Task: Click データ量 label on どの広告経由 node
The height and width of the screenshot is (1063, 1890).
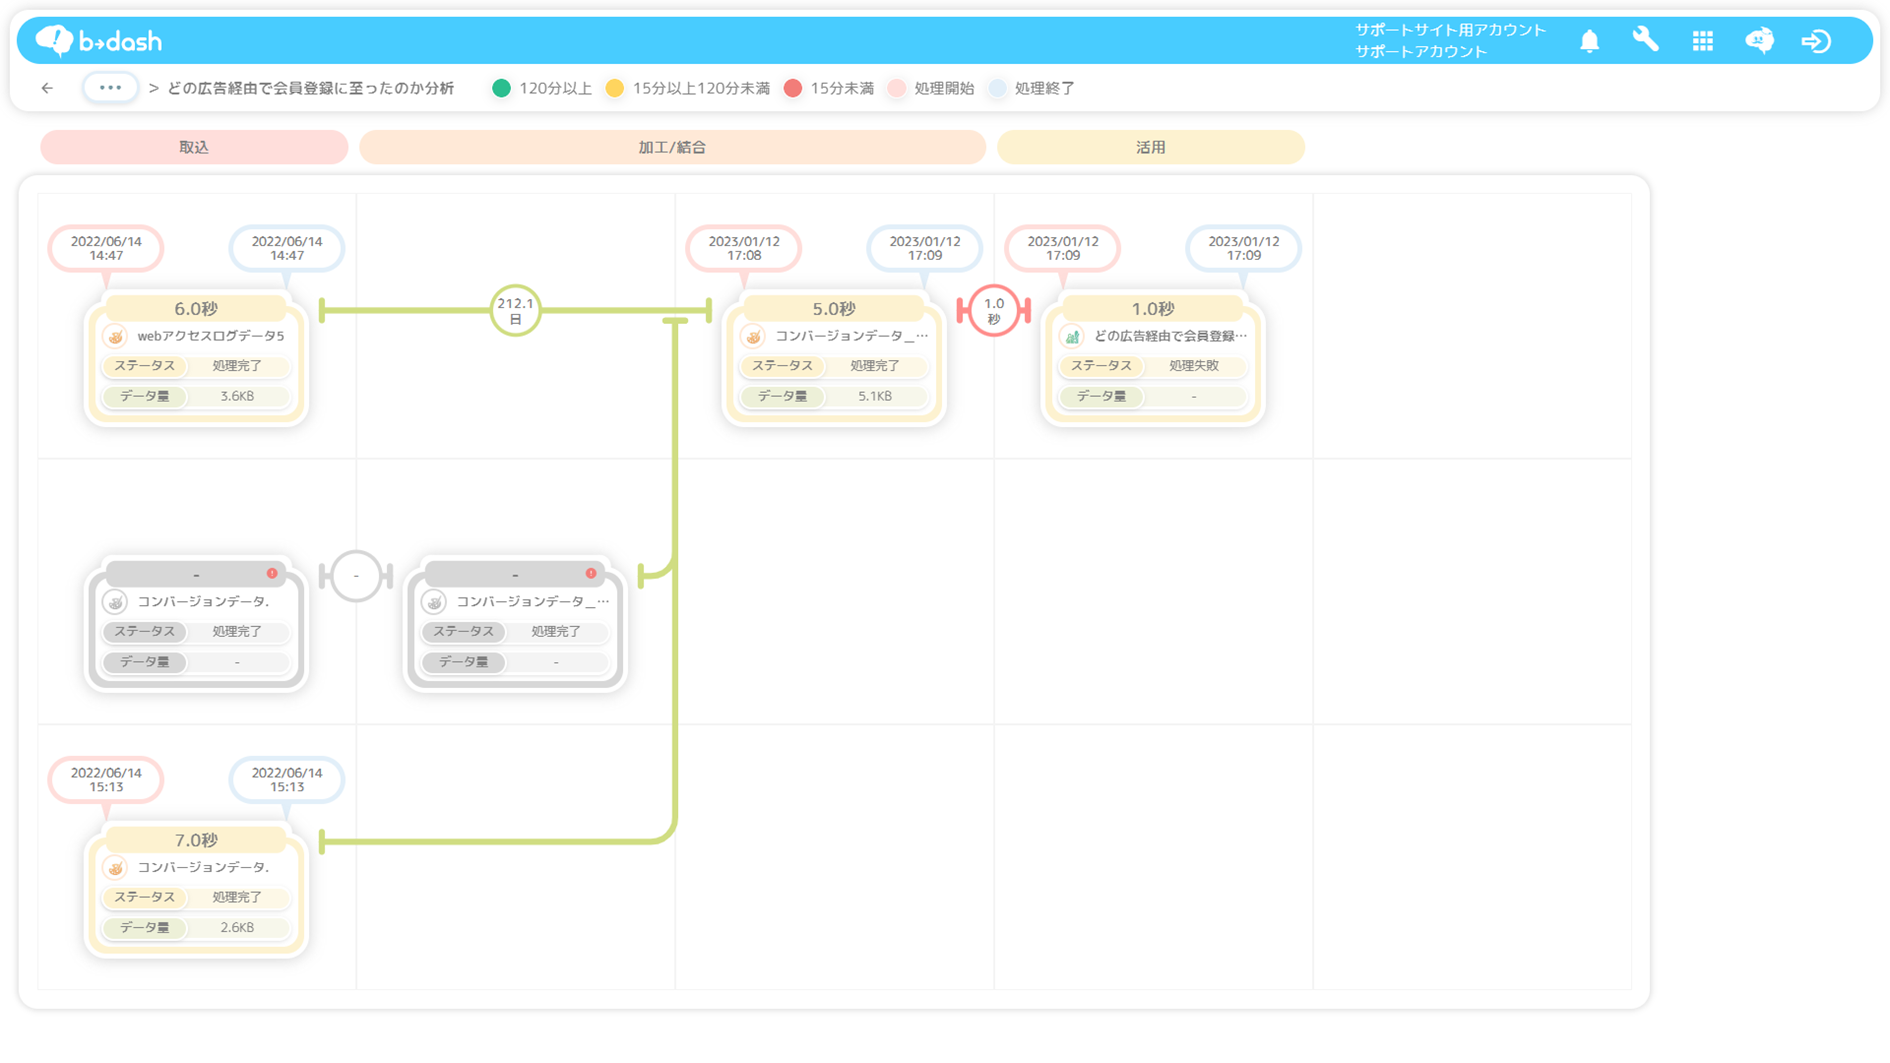Action: pyautogui.click(x=1102, y=396)
